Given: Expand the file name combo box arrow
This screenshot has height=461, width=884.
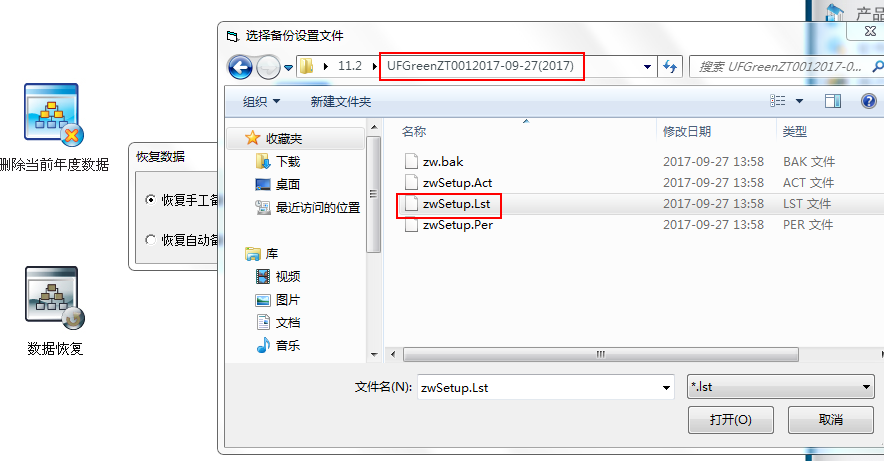Looking at the screenshot, I should [x=666, y=388].
